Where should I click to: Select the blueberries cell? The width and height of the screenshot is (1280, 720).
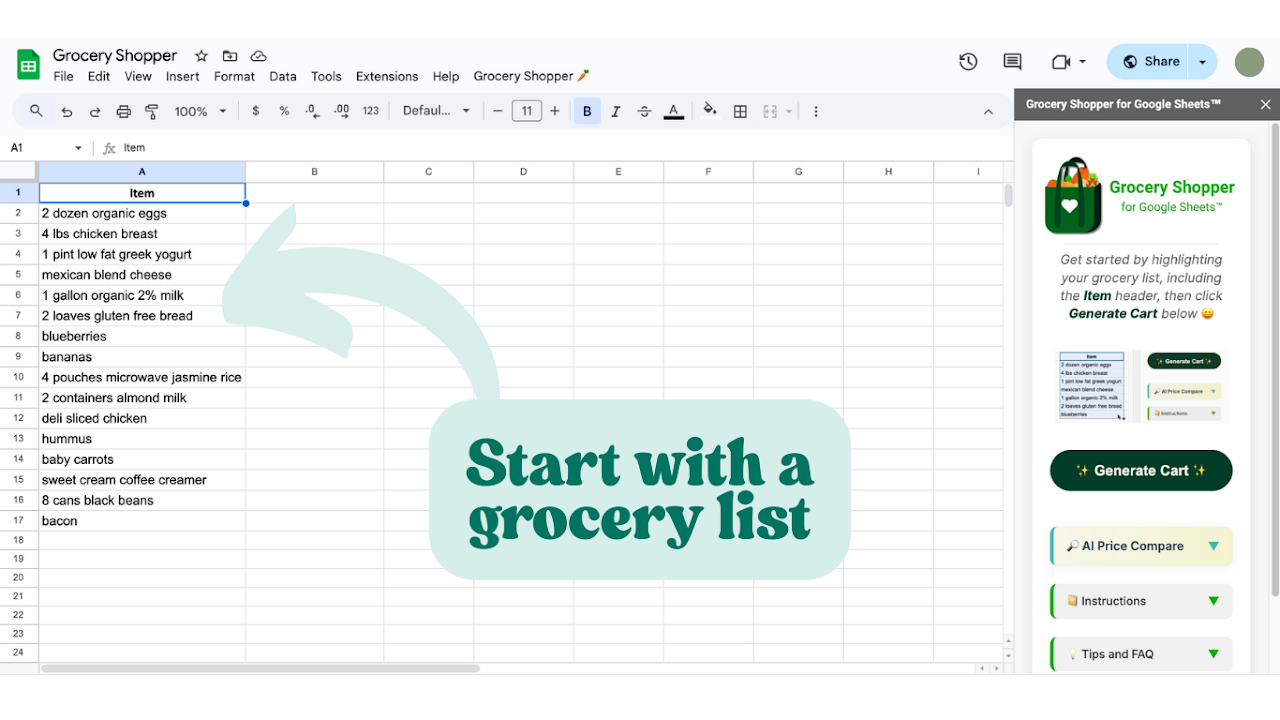pos(142,336)
